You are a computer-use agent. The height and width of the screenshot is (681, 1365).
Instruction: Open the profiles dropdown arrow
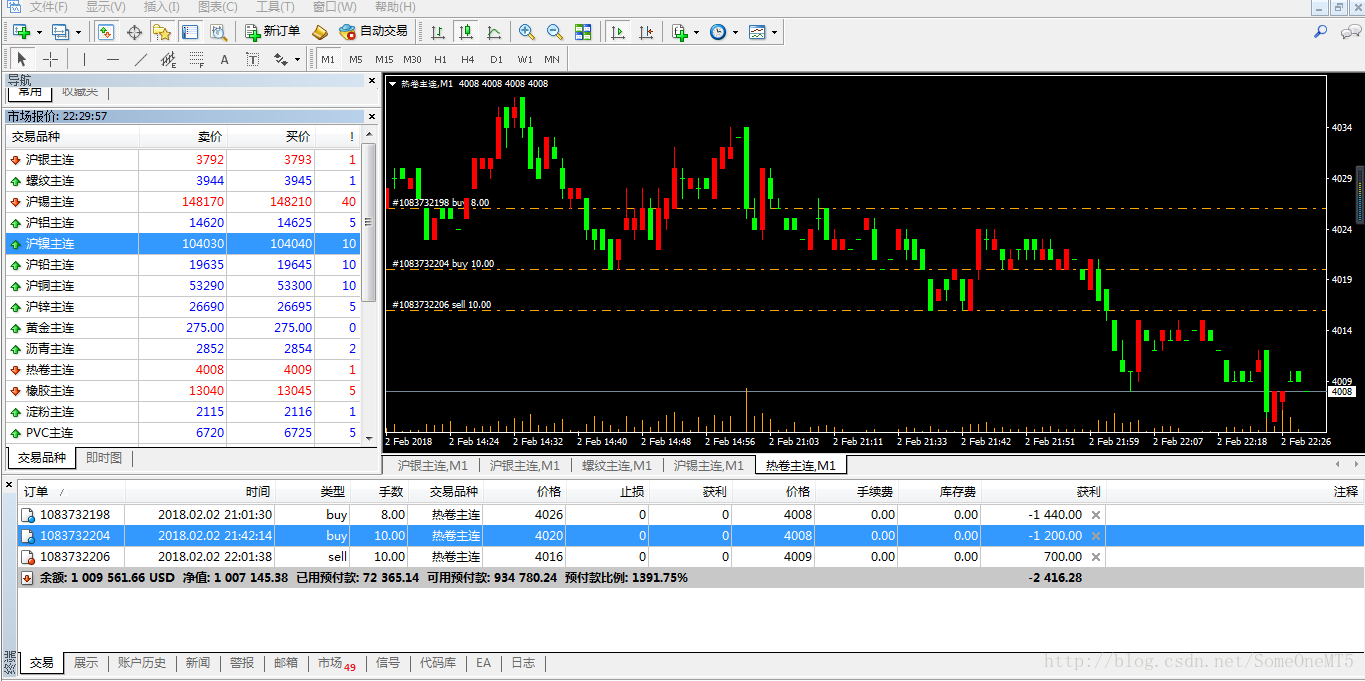click(x=78, y=32)
